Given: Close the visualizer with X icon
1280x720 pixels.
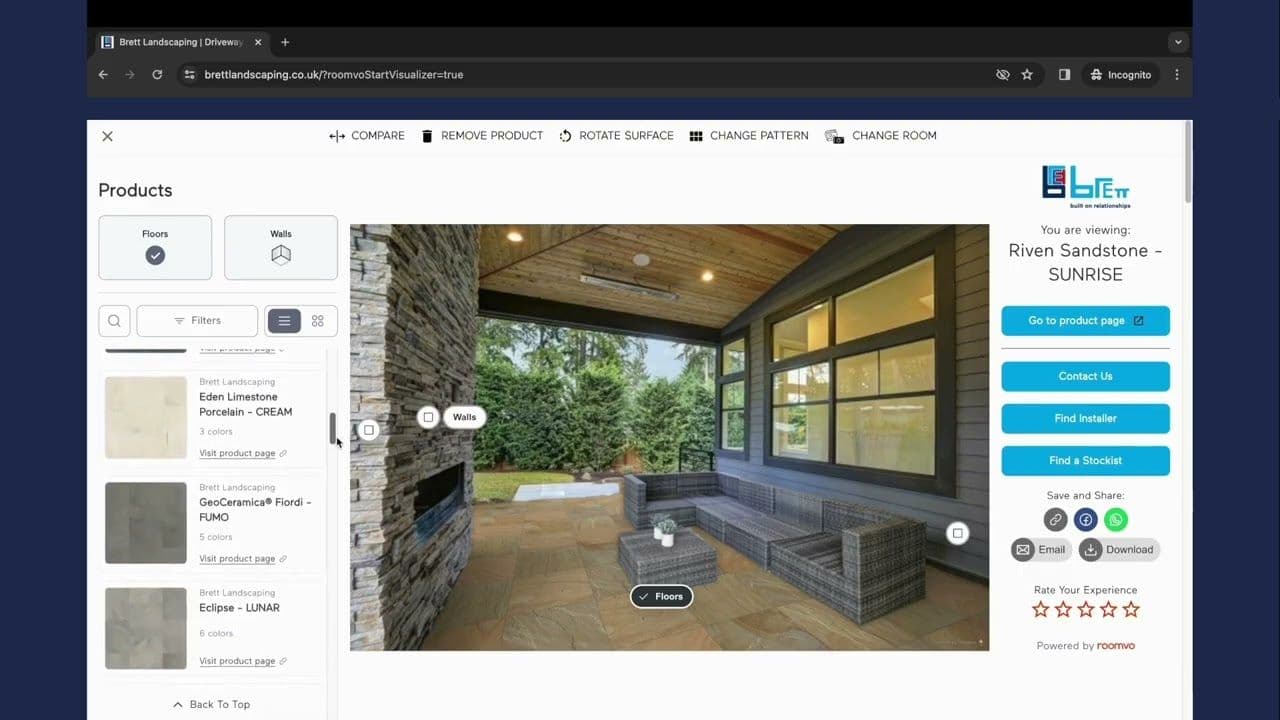Looking at the screenshot, I should point(107,136).
